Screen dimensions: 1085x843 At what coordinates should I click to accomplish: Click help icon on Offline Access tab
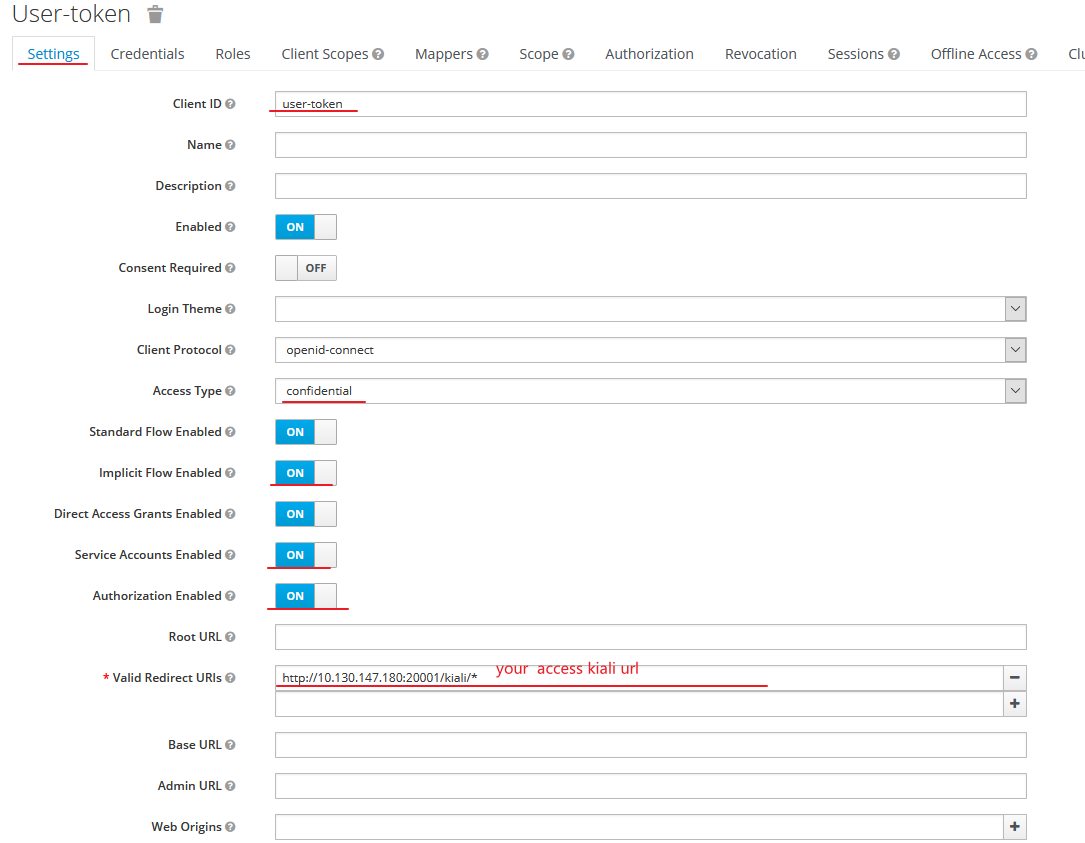(x=1031, y=54)
